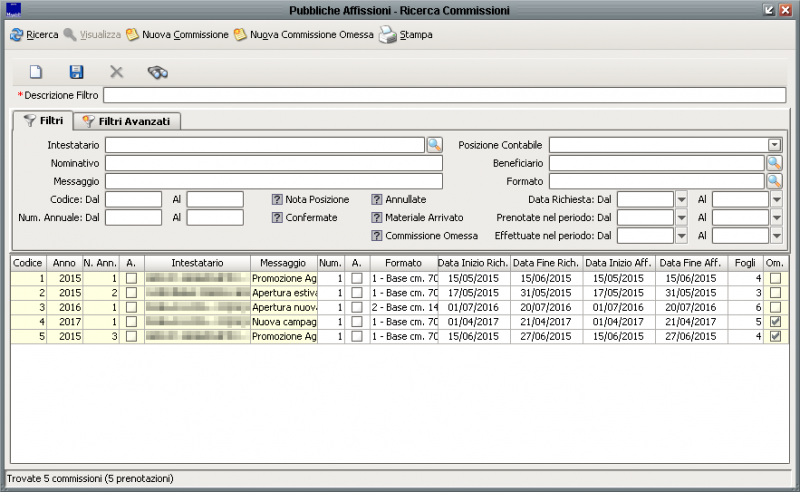The height and width of the screenshot is (492, 800).
Task: Click the Descrizione Filtro text field
Action: [x=444, y=95]
